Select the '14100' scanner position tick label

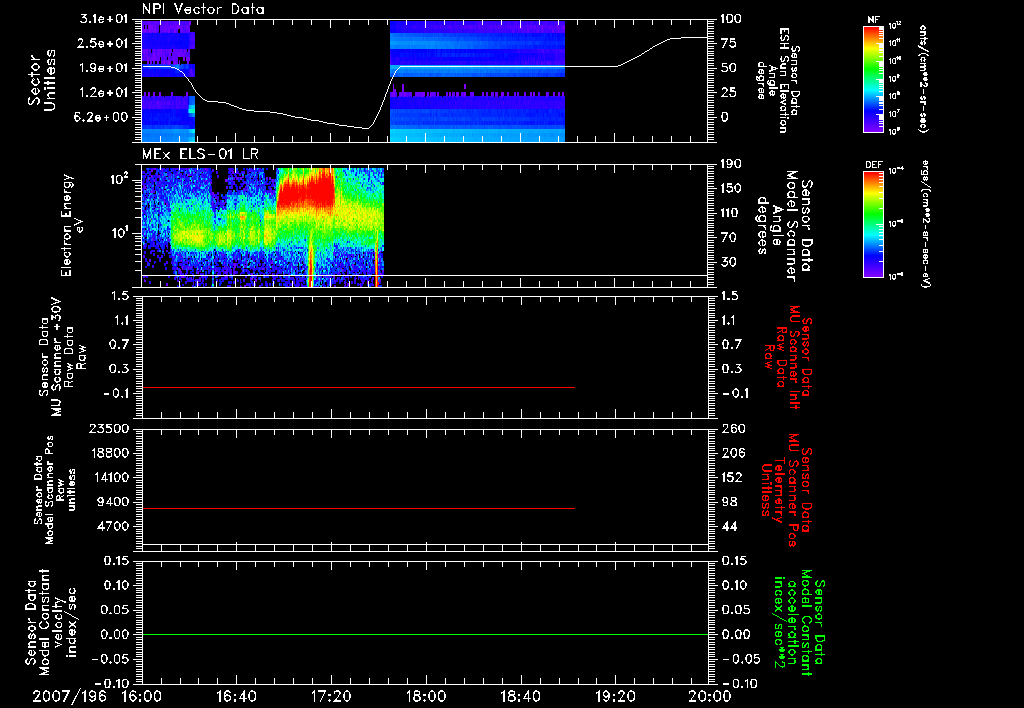110,477
